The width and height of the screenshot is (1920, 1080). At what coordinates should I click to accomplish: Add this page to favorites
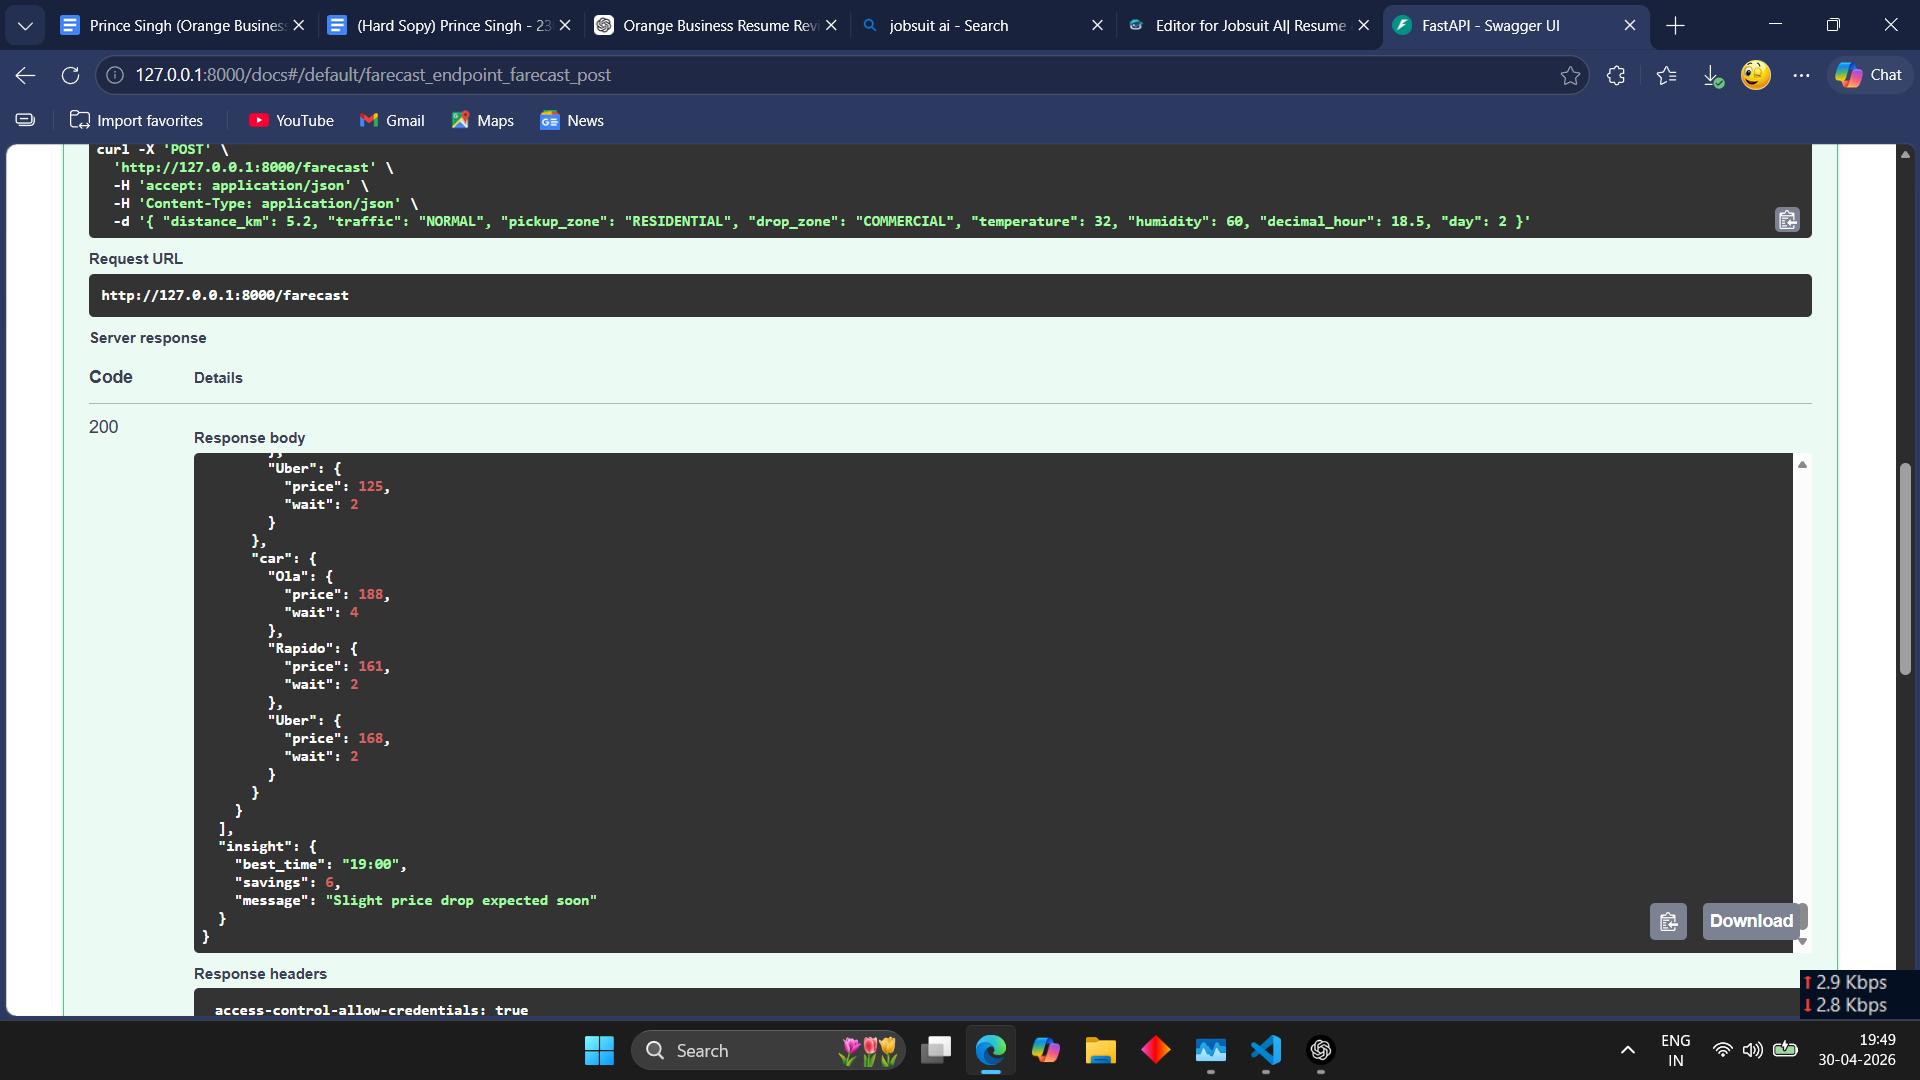[1570, 75]
